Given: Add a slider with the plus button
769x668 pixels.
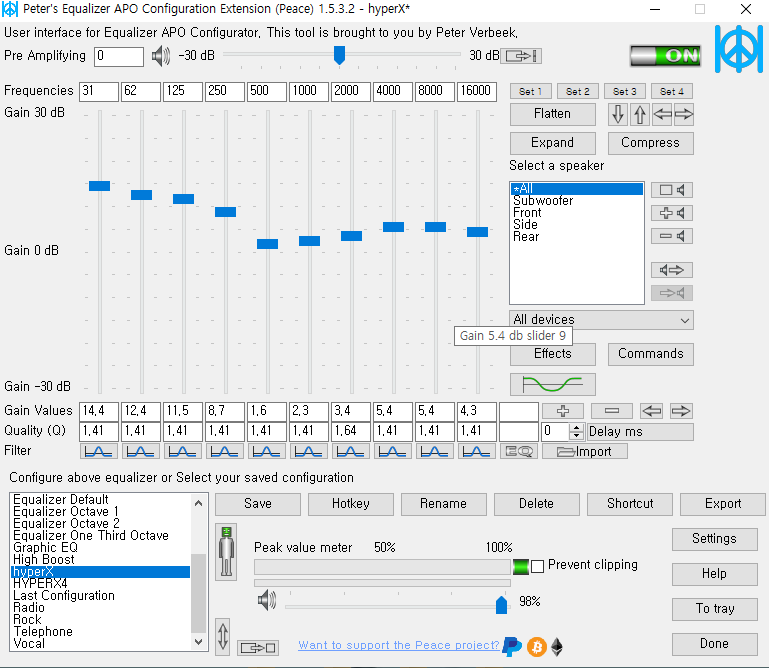Looking at the screenshot, I should tap(563, 411).
